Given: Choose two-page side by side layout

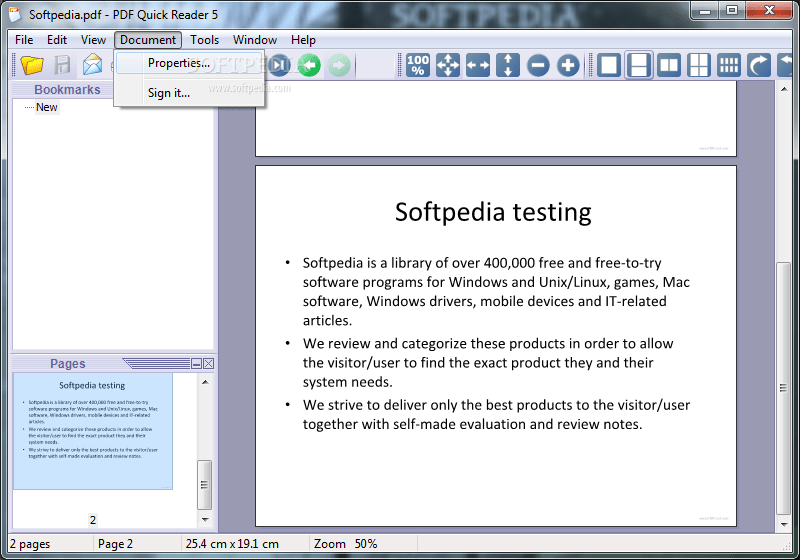Looking at the screenshot, I should 669,65.
